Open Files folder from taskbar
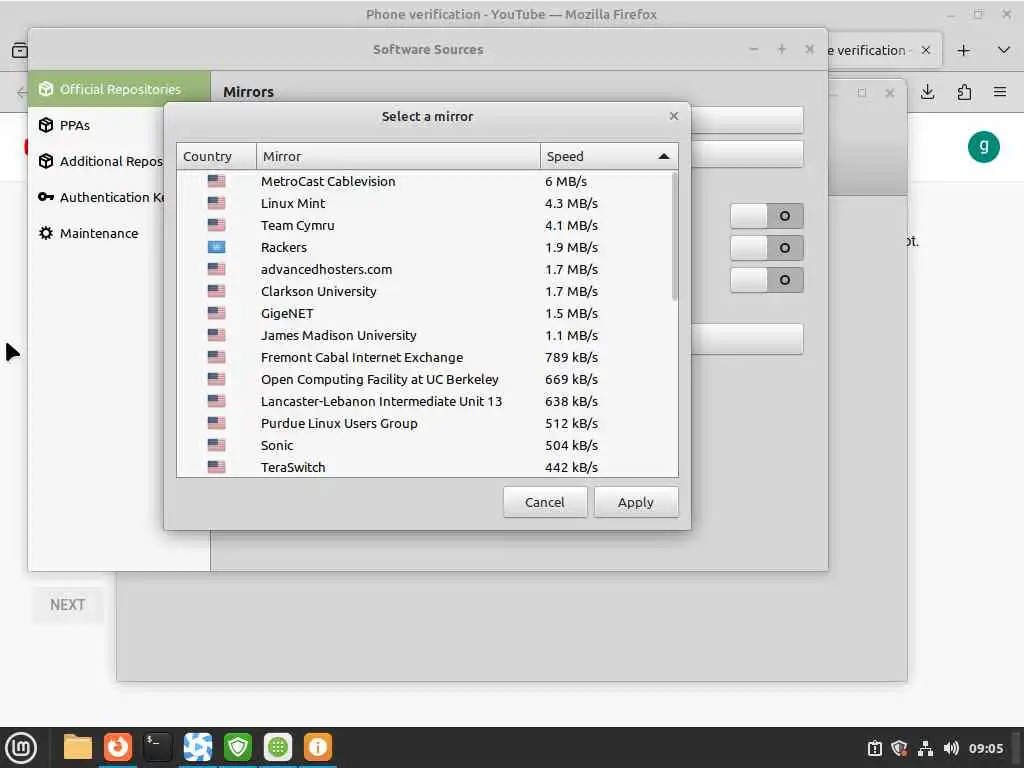 tap(78, 747)
